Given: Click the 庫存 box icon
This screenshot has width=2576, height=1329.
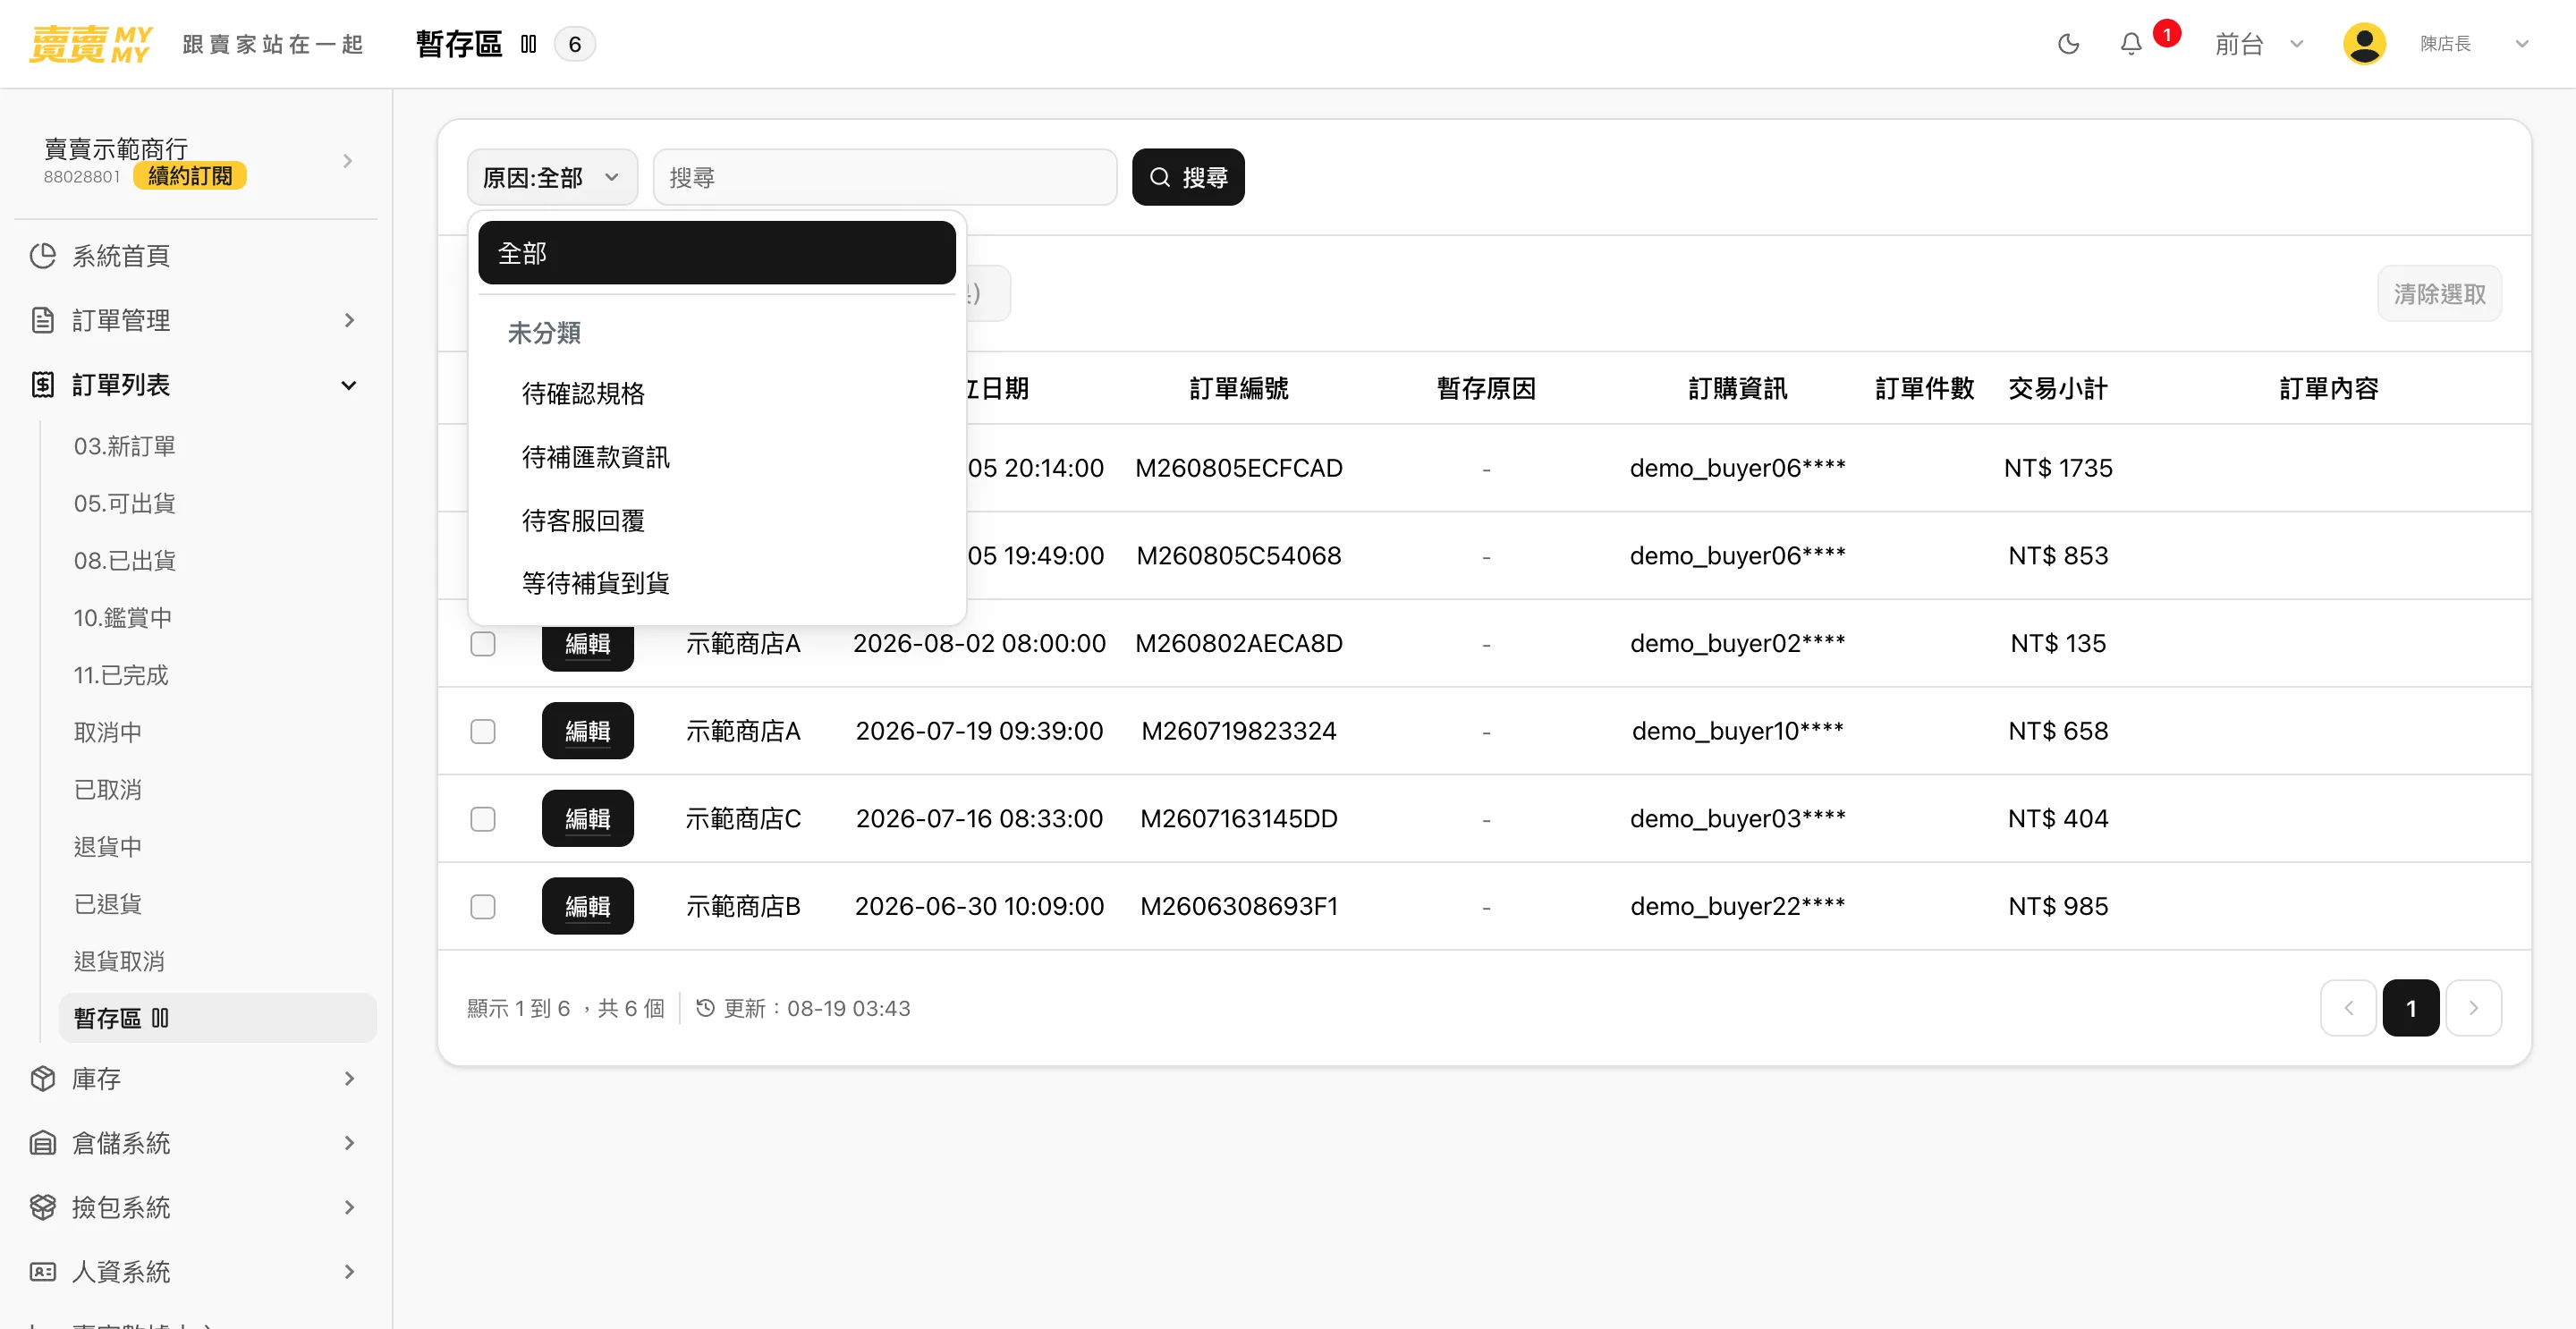Looking at the screenshot, I should pos(42,1079).
